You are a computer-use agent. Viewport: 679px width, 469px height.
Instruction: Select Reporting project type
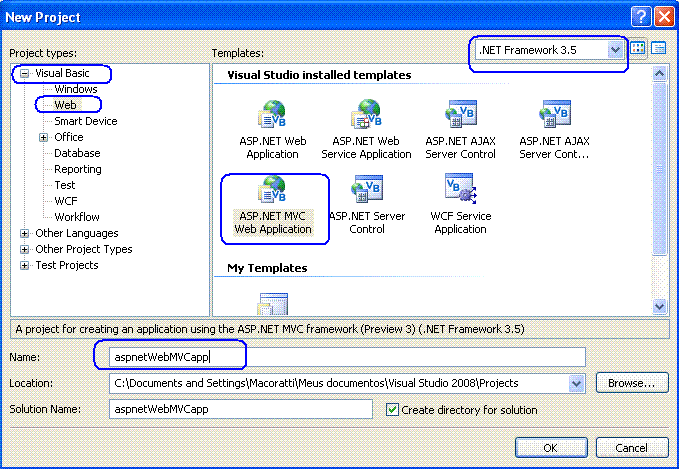click(78, 169)
